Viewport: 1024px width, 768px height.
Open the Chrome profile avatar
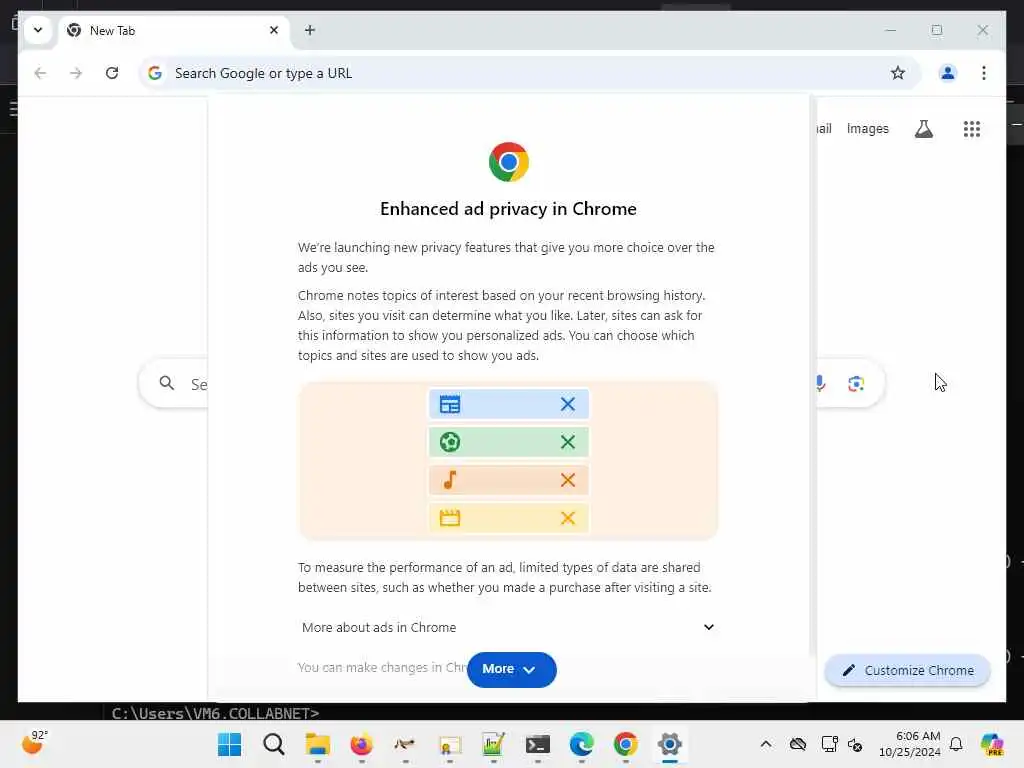948,73
